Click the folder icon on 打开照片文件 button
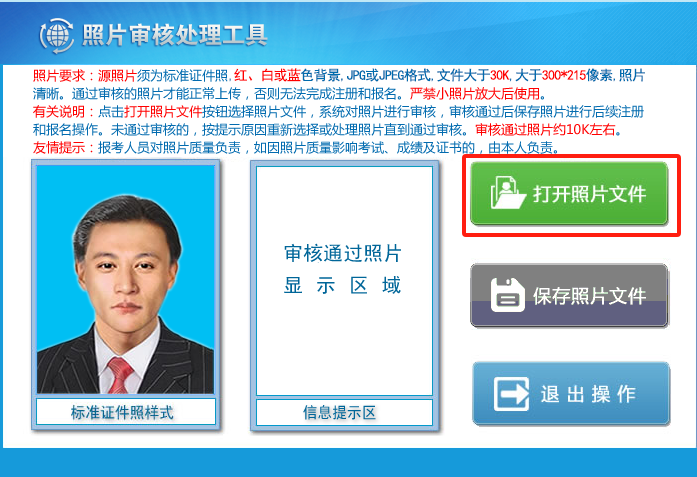 508,192
